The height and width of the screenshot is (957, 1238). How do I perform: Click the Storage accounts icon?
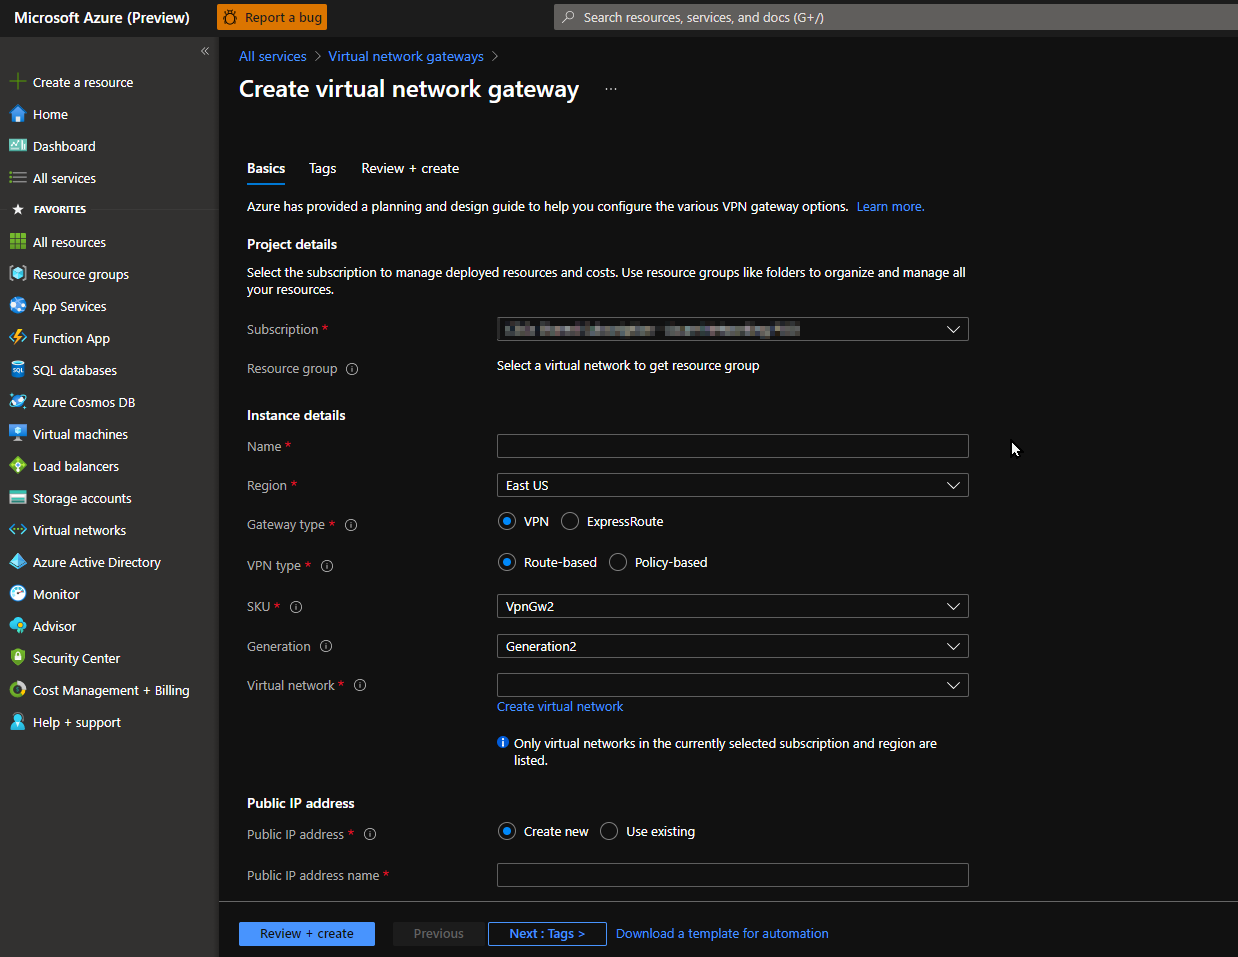[17, 498]
